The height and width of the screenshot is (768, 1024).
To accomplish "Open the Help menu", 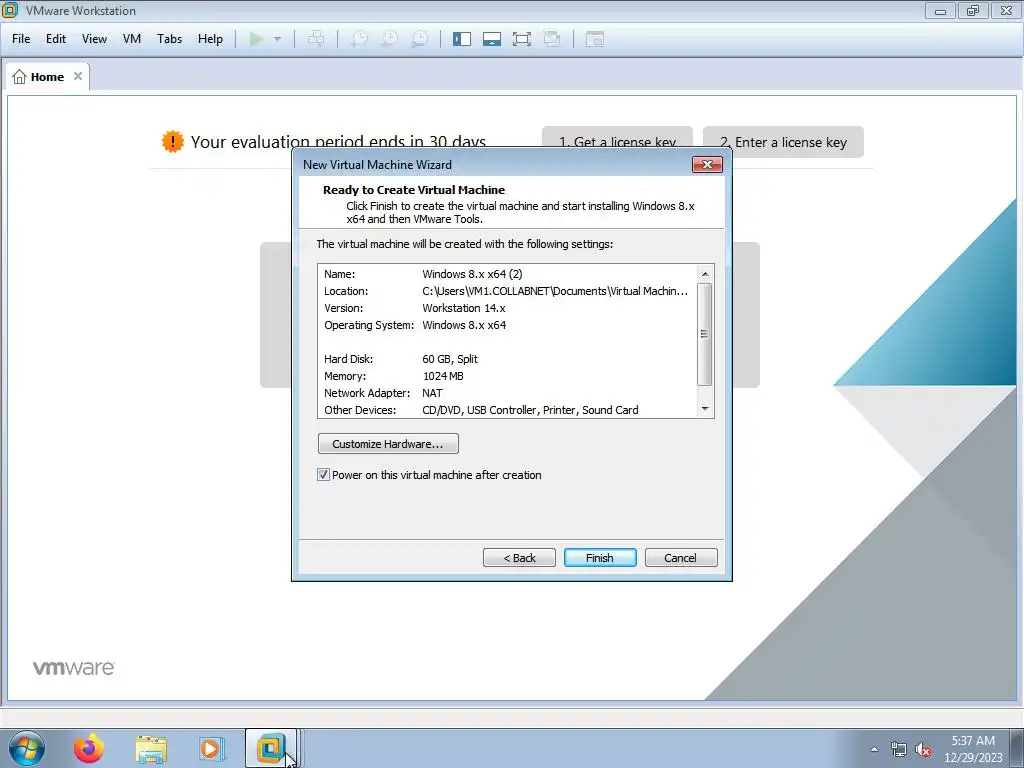I will point(210,39).
